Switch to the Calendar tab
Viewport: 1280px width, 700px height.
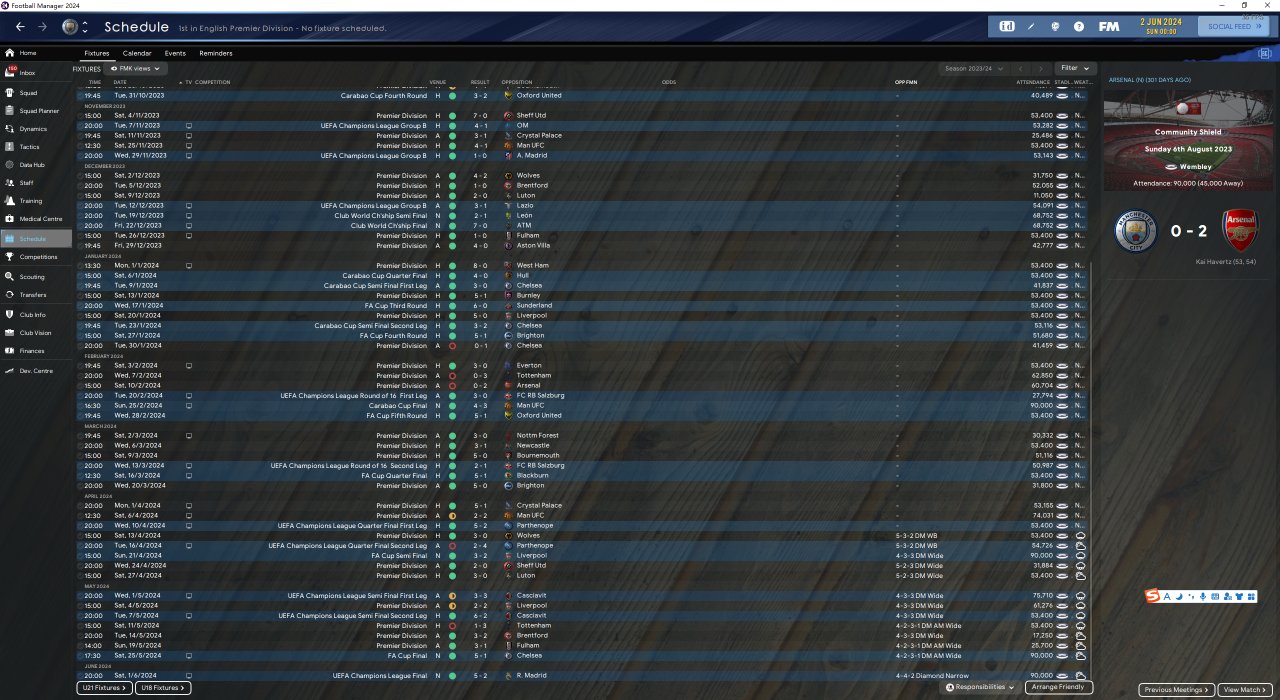coord(137,53)
